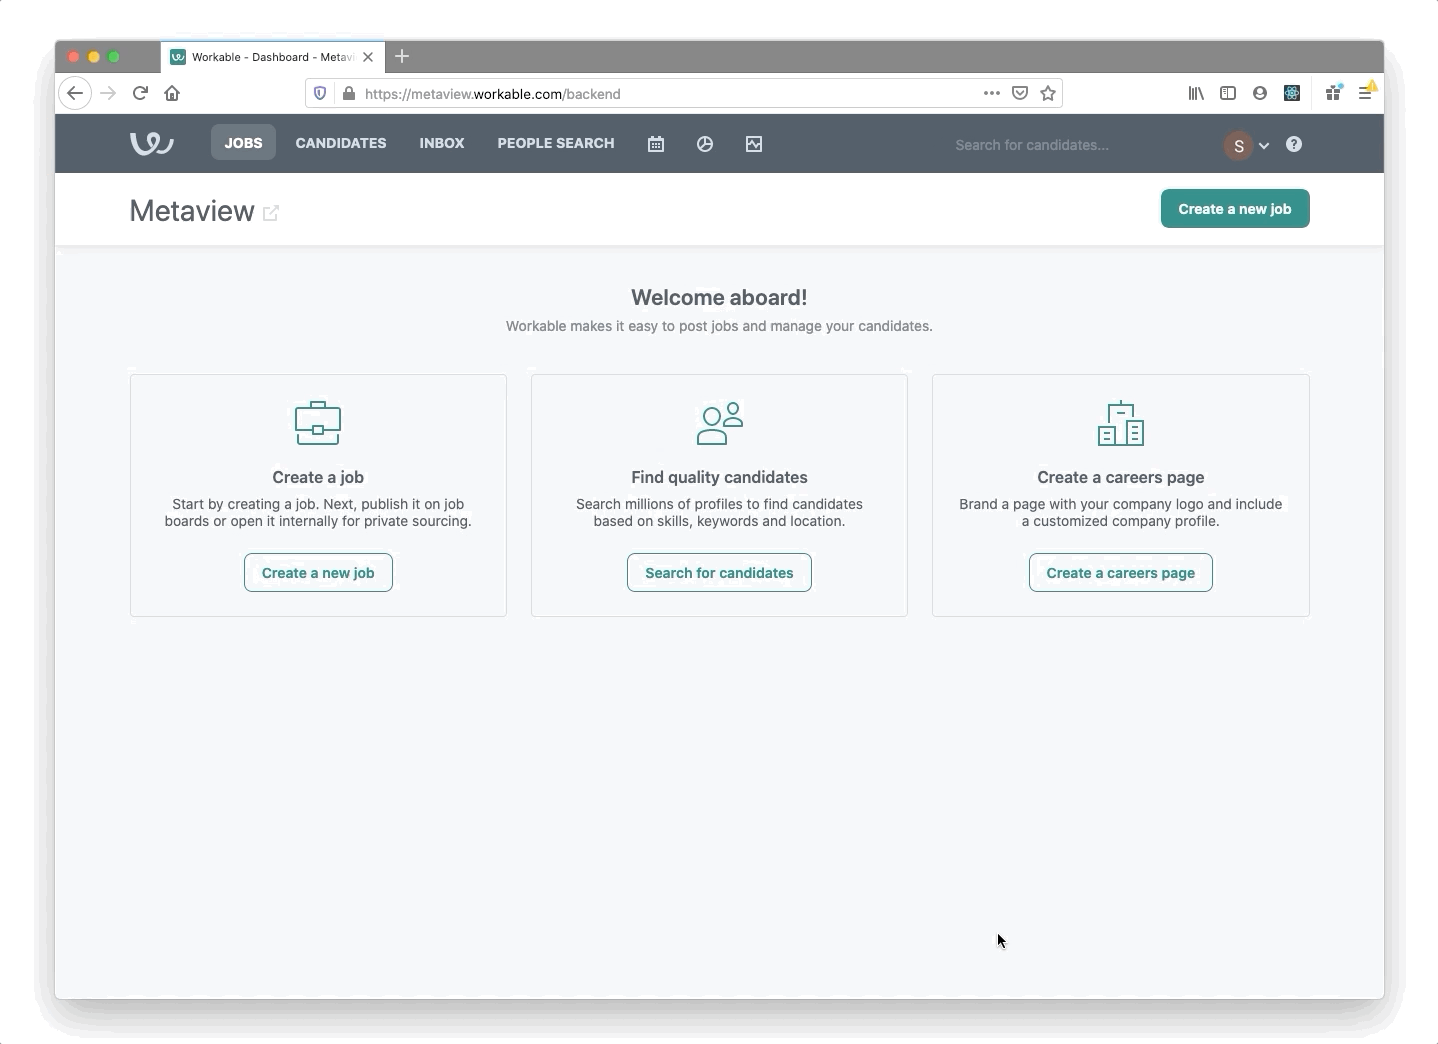Click the React DevTools extension icon
The image size is (1438, 1044).
1292,93
